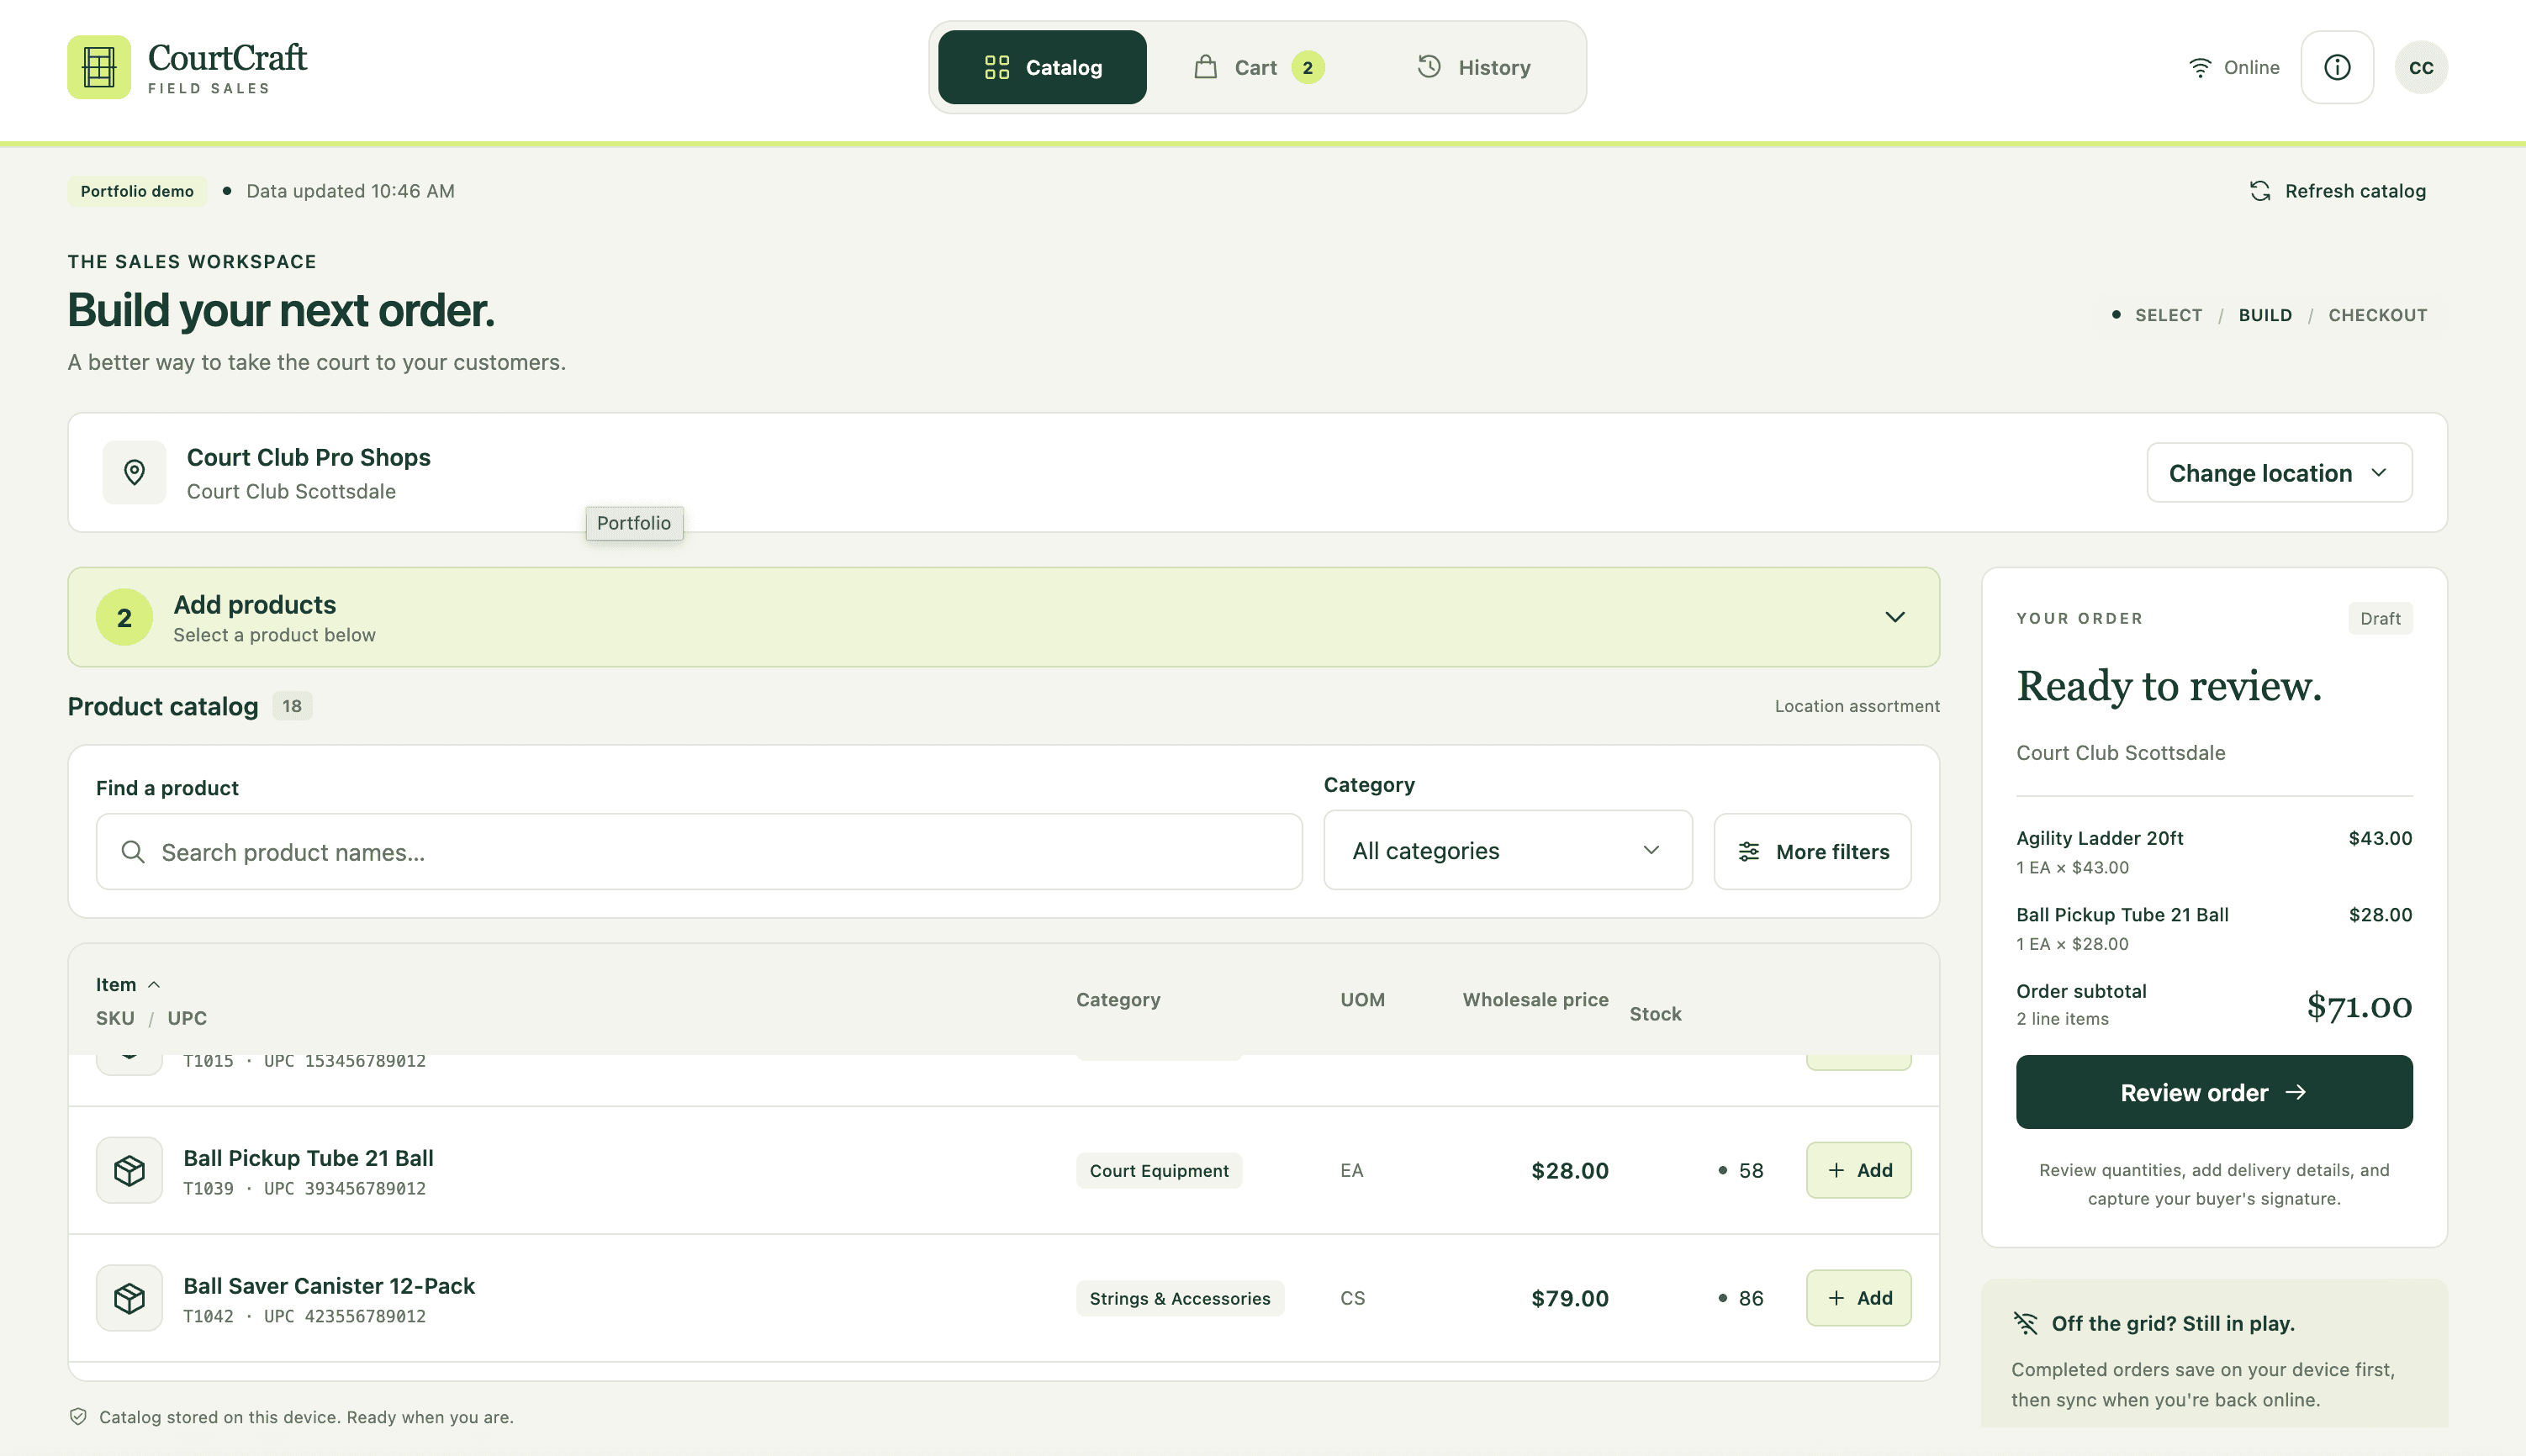Click the Portfolio tooltip label
Screen dimensions: 2526x1456
634,523
